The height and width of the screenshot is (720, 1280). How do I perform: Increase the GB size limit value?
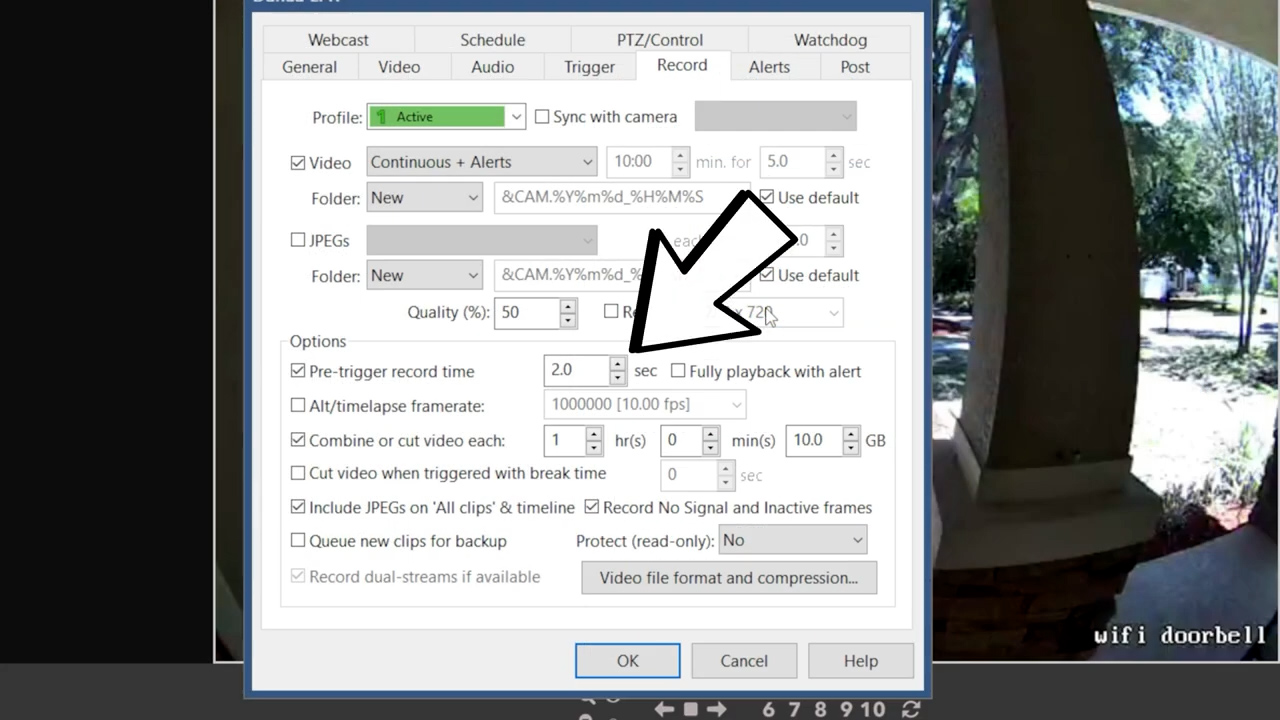851,433
